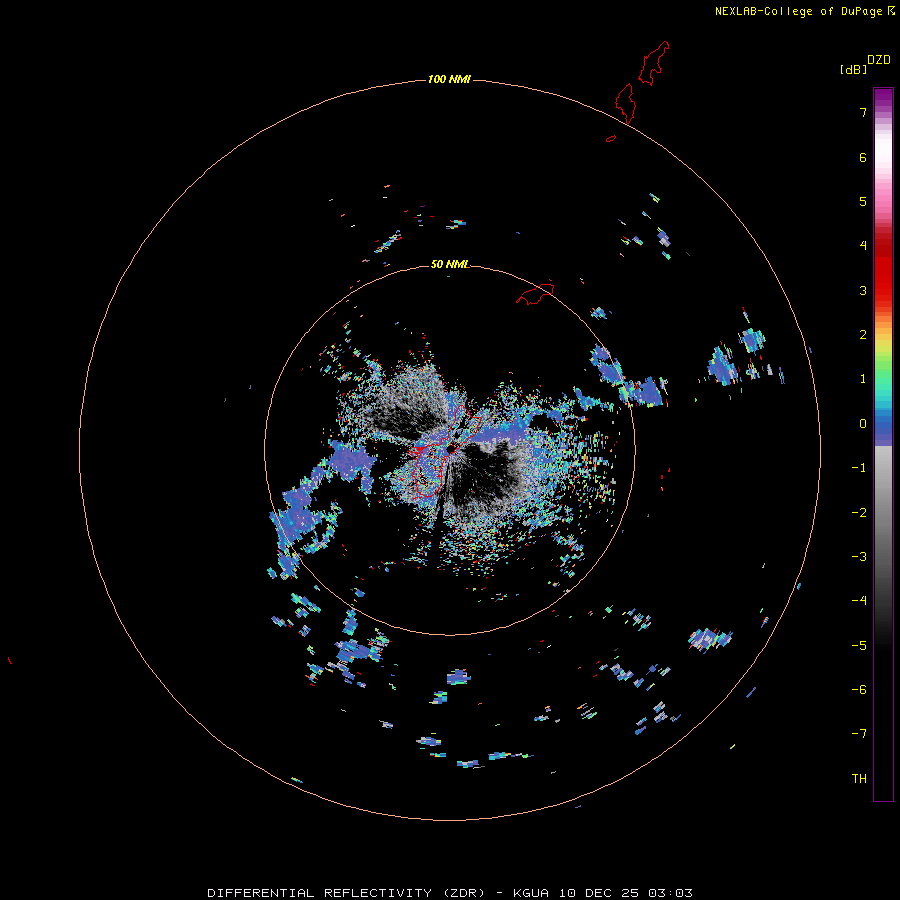The width and height of the screenshot is (900, 900).
Task: Click the 7 dB value on the color scale
Action: 863,112
